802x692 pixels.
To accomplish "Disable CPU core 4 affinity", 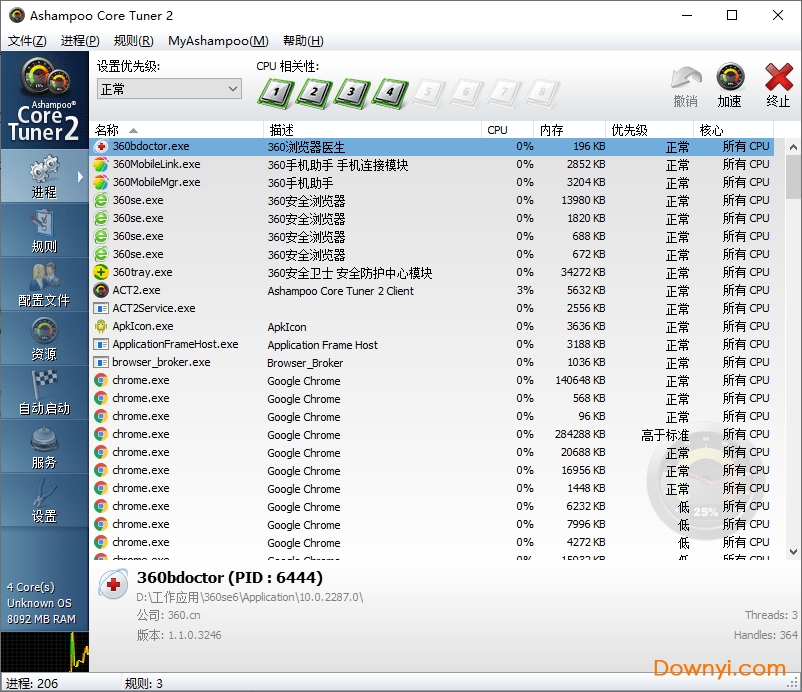I will [x=389, y=92].
